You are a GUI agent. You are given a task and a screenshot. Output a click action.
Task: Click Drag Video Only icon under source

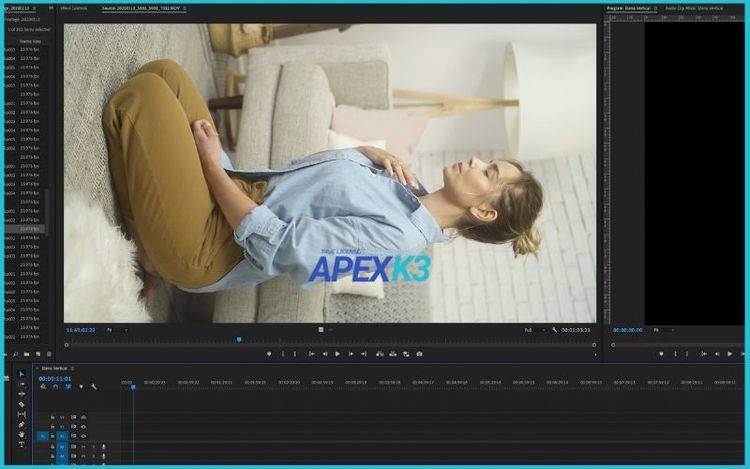(321, 329)
